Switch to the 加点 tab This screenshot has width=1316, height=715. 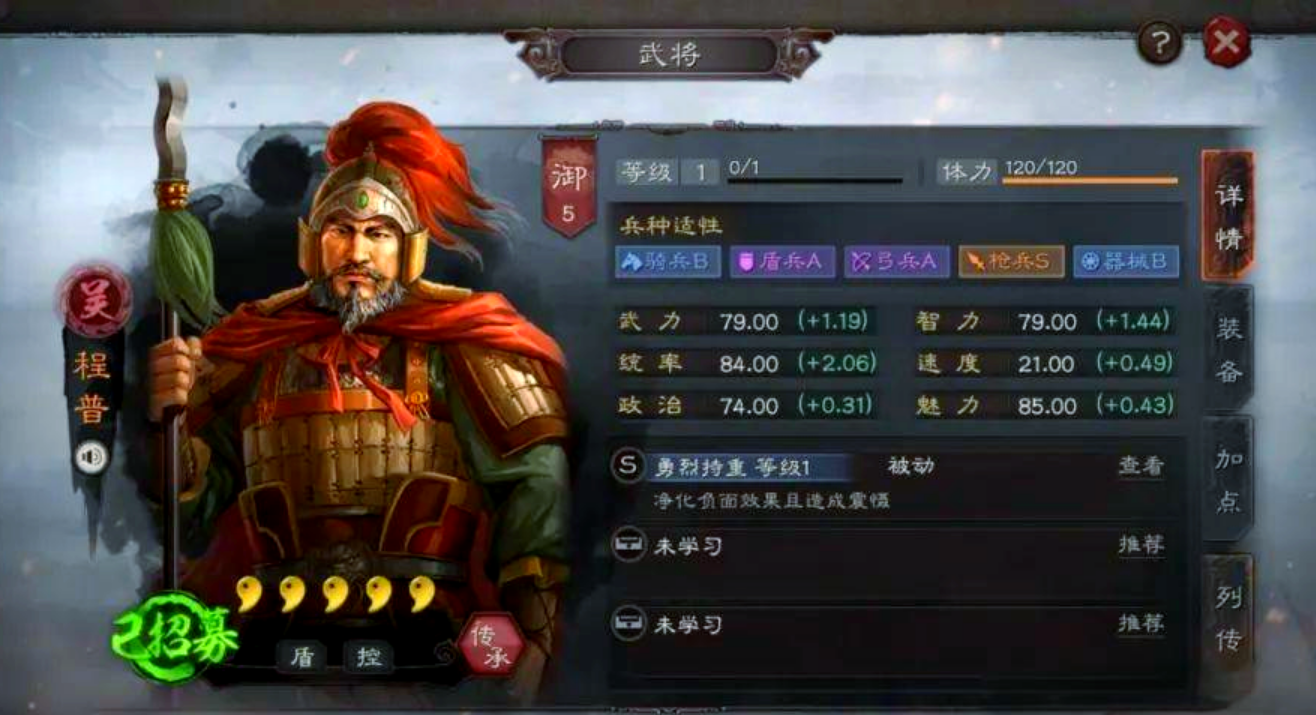coord(1228,480)
